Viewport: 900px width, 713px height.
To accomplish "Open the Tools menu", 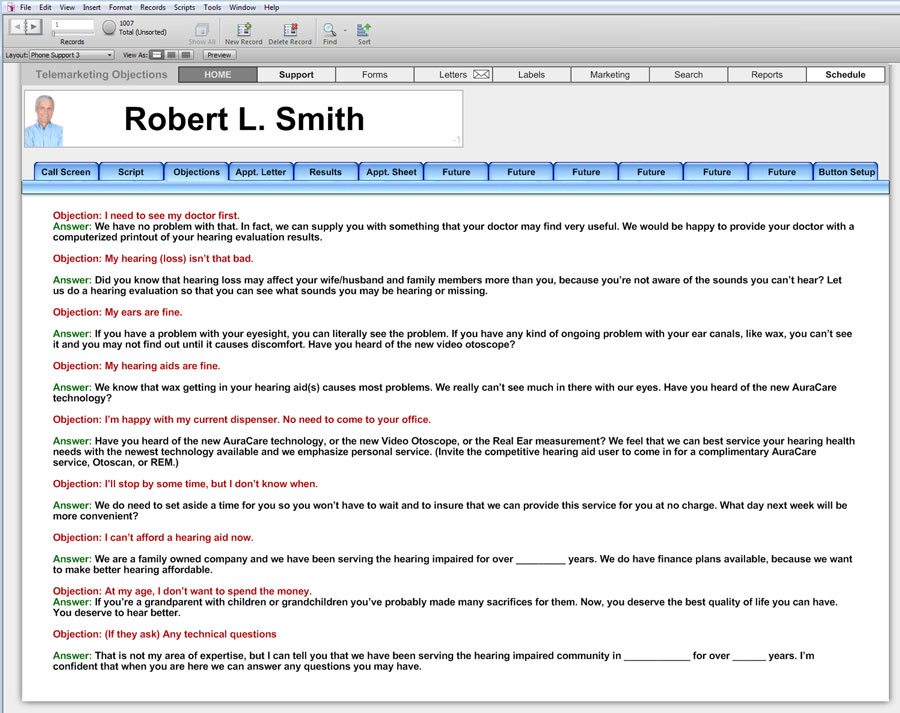I will click(x=212, y=7).
